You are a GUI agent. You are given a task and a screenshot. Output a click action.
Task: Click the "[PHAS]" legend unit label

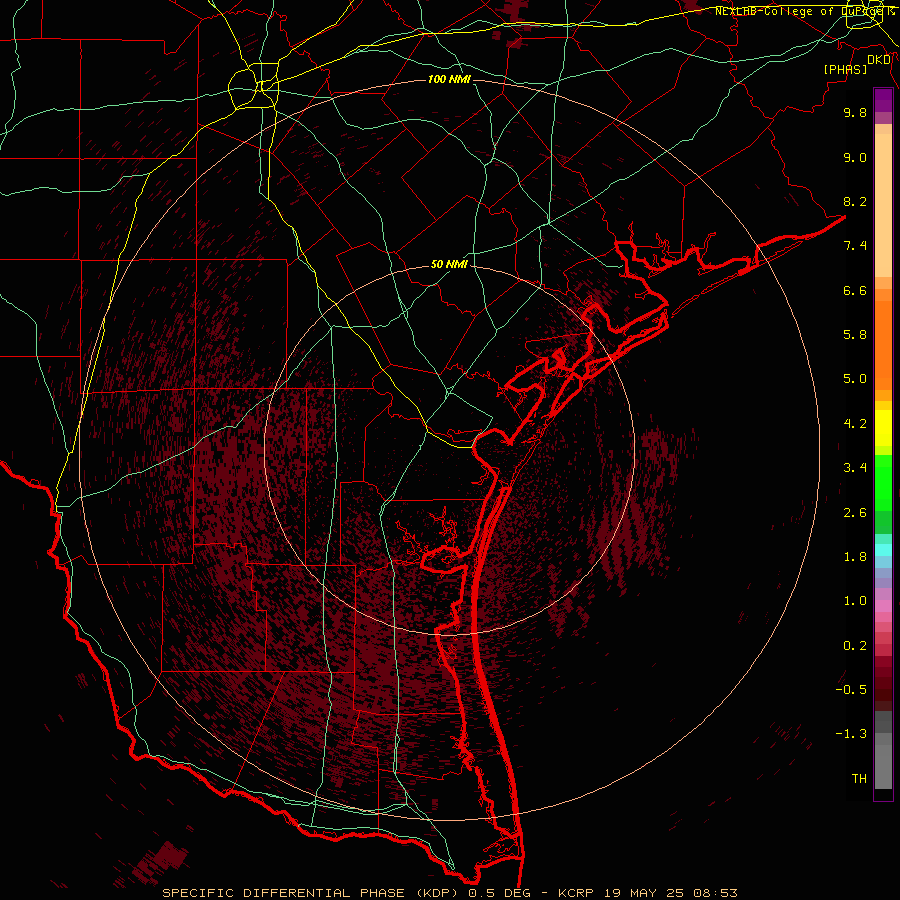click(845, 70)
